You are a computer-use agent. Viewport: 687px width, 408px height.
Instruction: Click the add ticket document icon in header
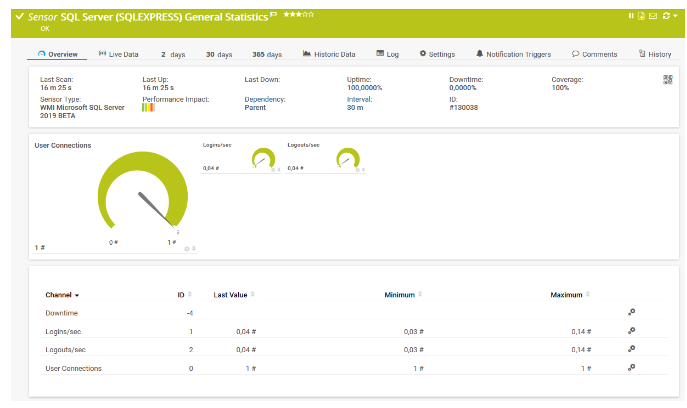point(641,16)
